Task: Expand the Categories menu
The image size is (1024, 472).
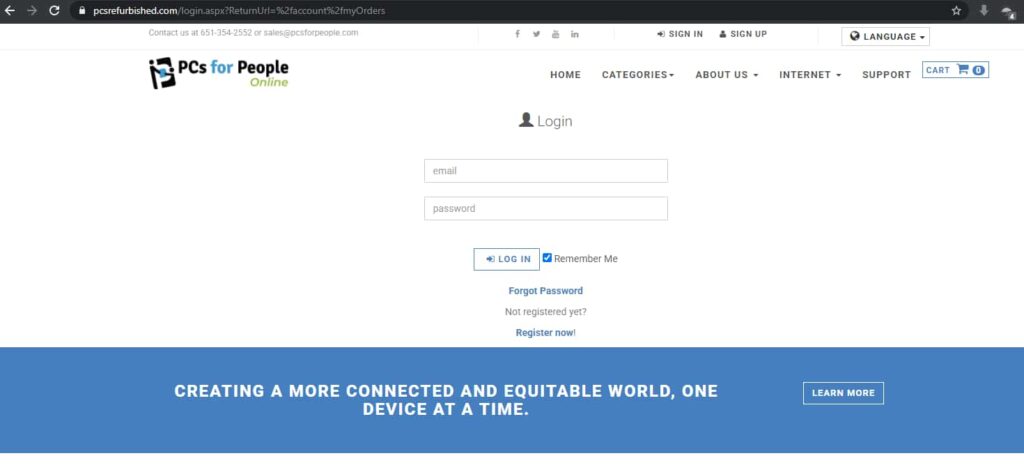Action: tap(638, 75)
